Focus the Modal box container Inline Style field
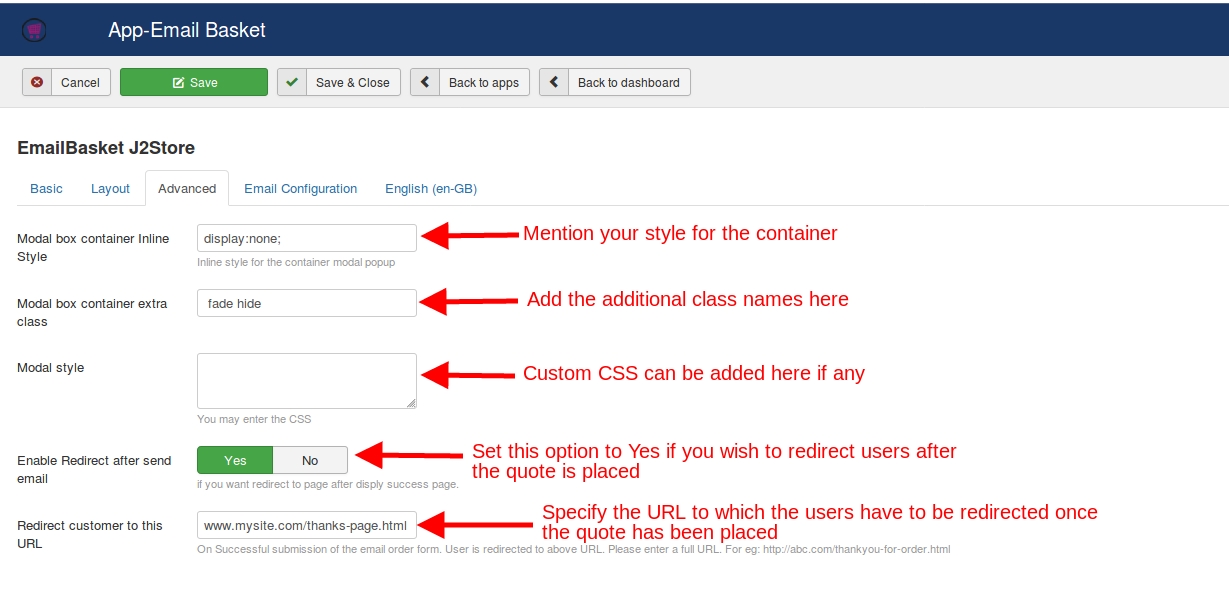Viewport: 1229px width, 603px height. tap(306, 238)
